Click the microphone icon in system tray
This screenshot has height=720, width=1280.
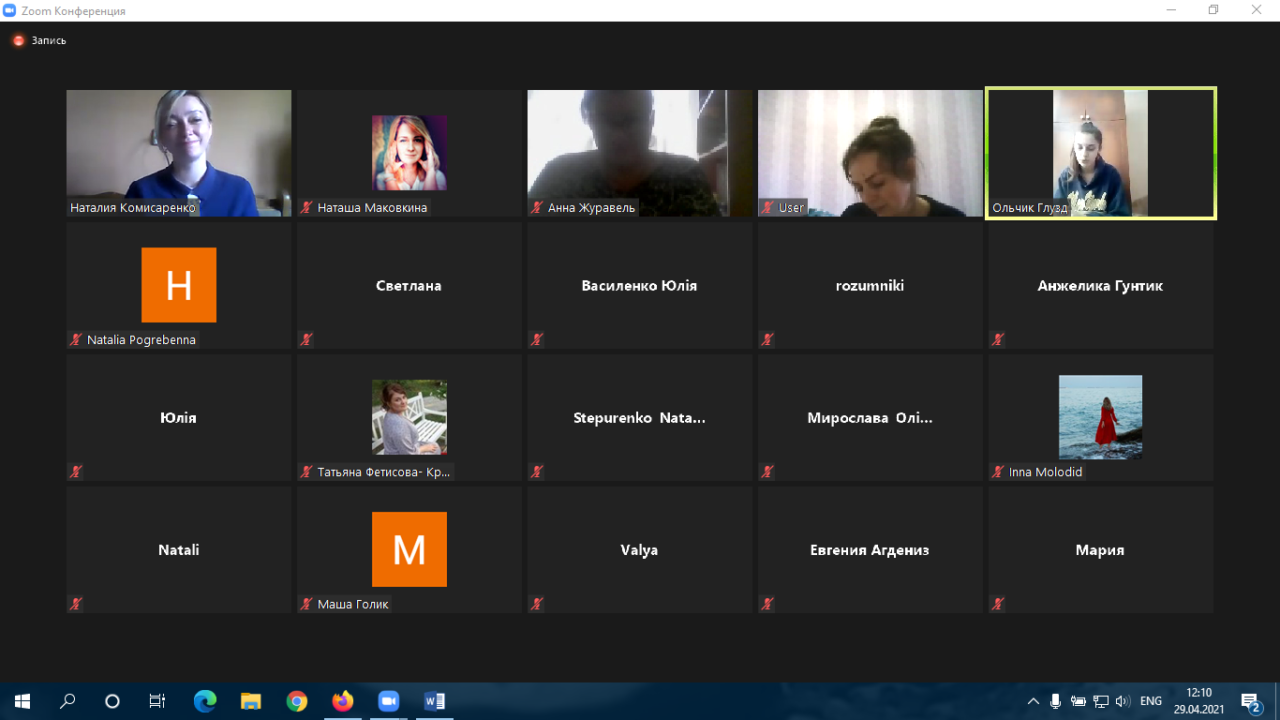click(x=1055, y=701)
